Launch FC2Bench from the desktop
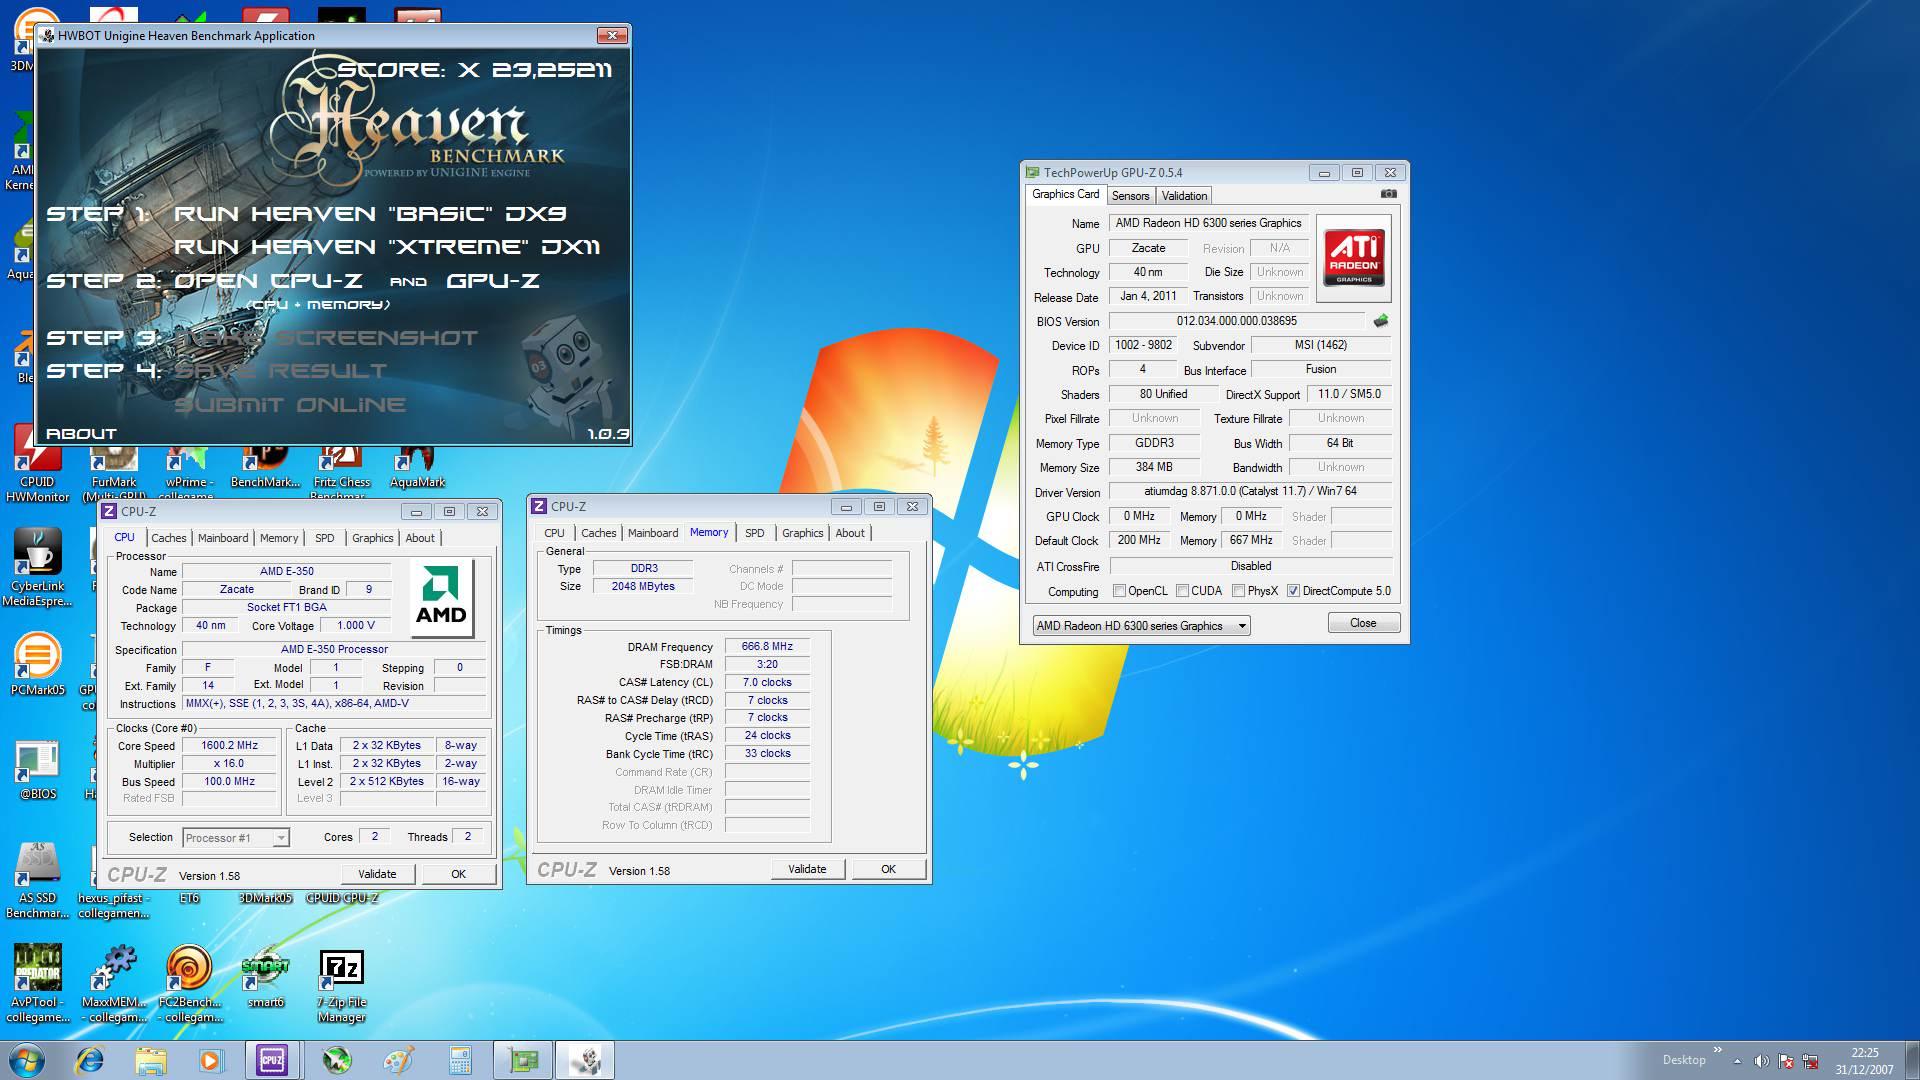This screenshot has height=1080, width=1920. pos(190,984)
